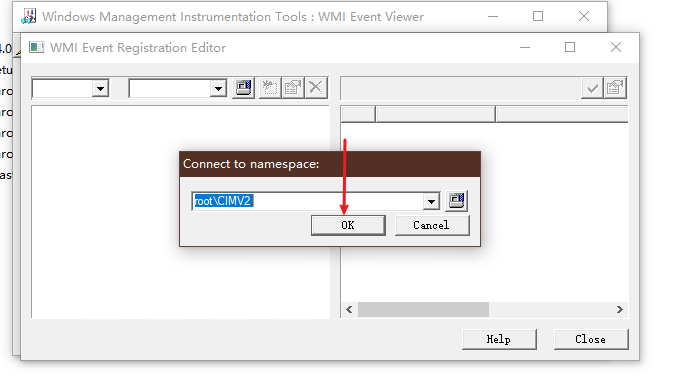
Task: Confirm the namespace with the OK button
Action: click(x=348, y=225)
